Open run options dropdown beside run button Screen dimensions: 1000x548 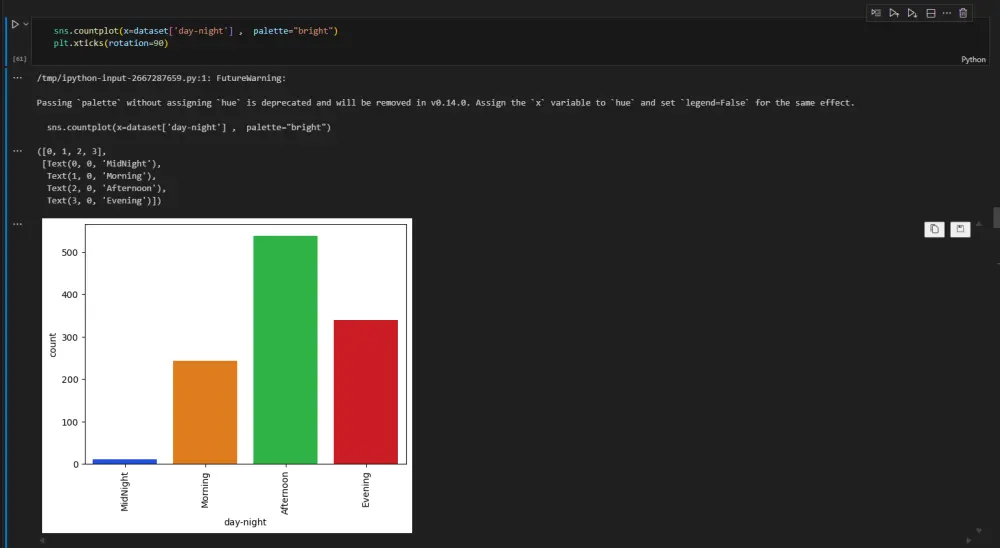tap(26, 24)
